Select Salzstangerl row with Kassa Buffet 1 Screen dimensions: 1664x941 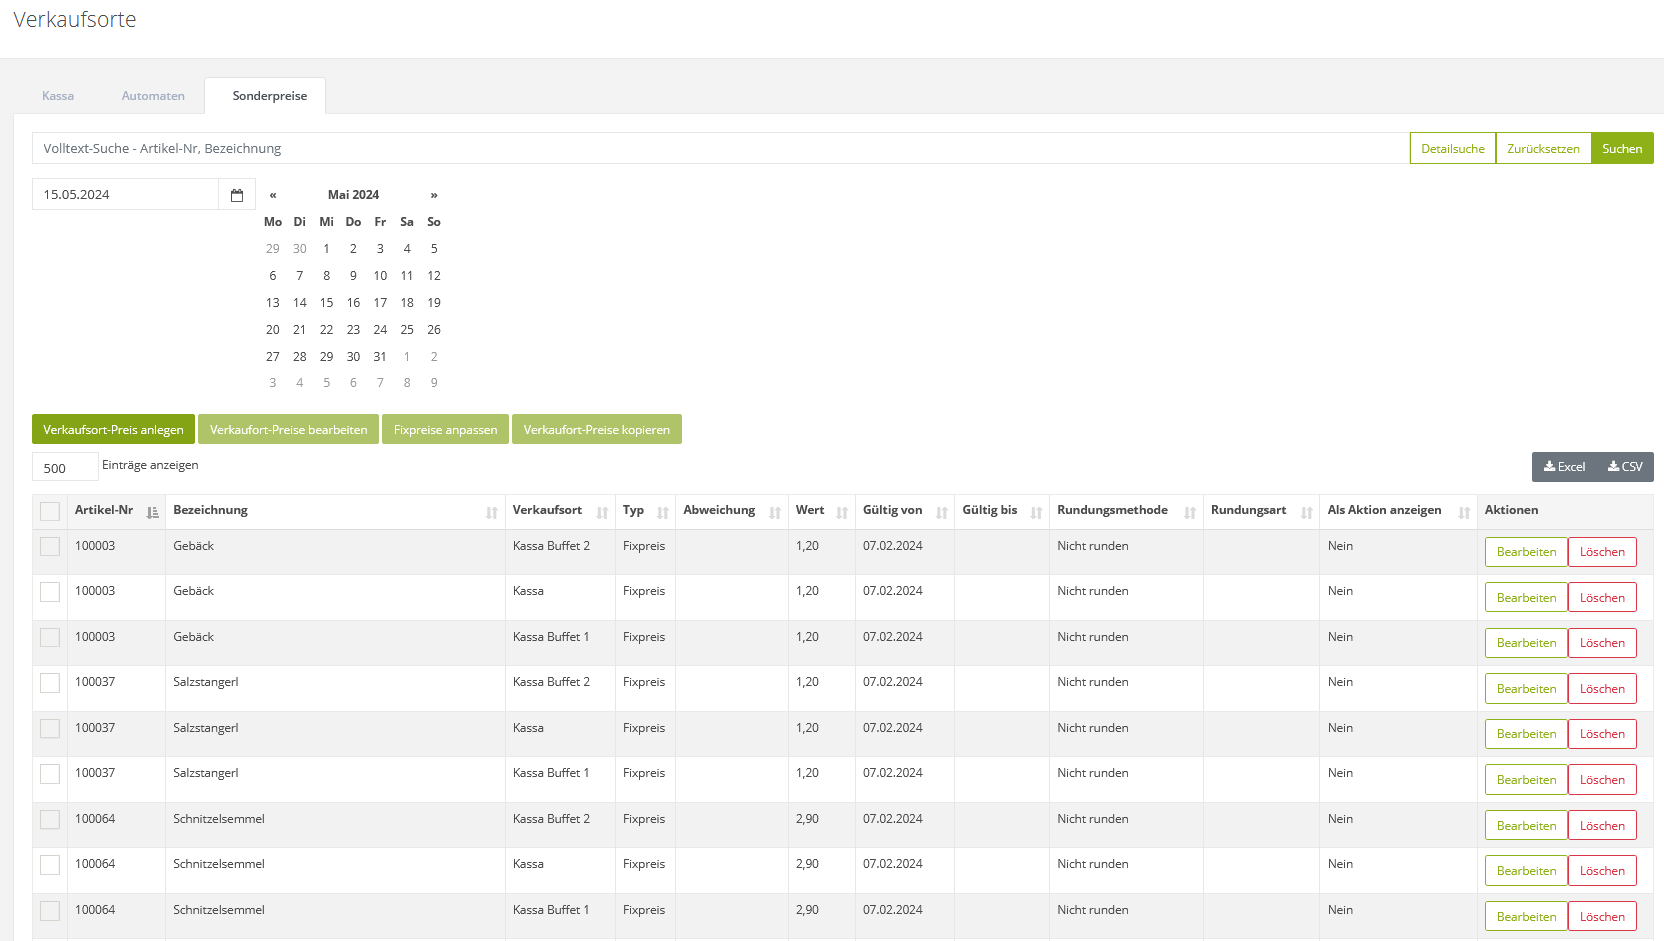[50, 774]
